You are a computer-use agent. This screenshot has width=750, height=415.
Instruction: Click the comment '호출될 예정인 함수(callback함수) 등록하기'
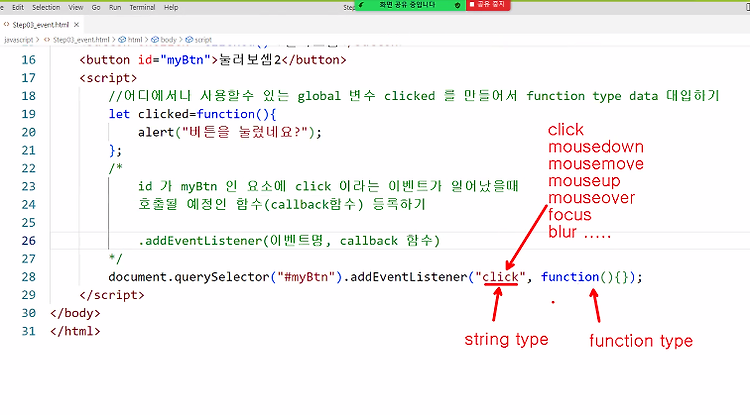click(282, 204)
